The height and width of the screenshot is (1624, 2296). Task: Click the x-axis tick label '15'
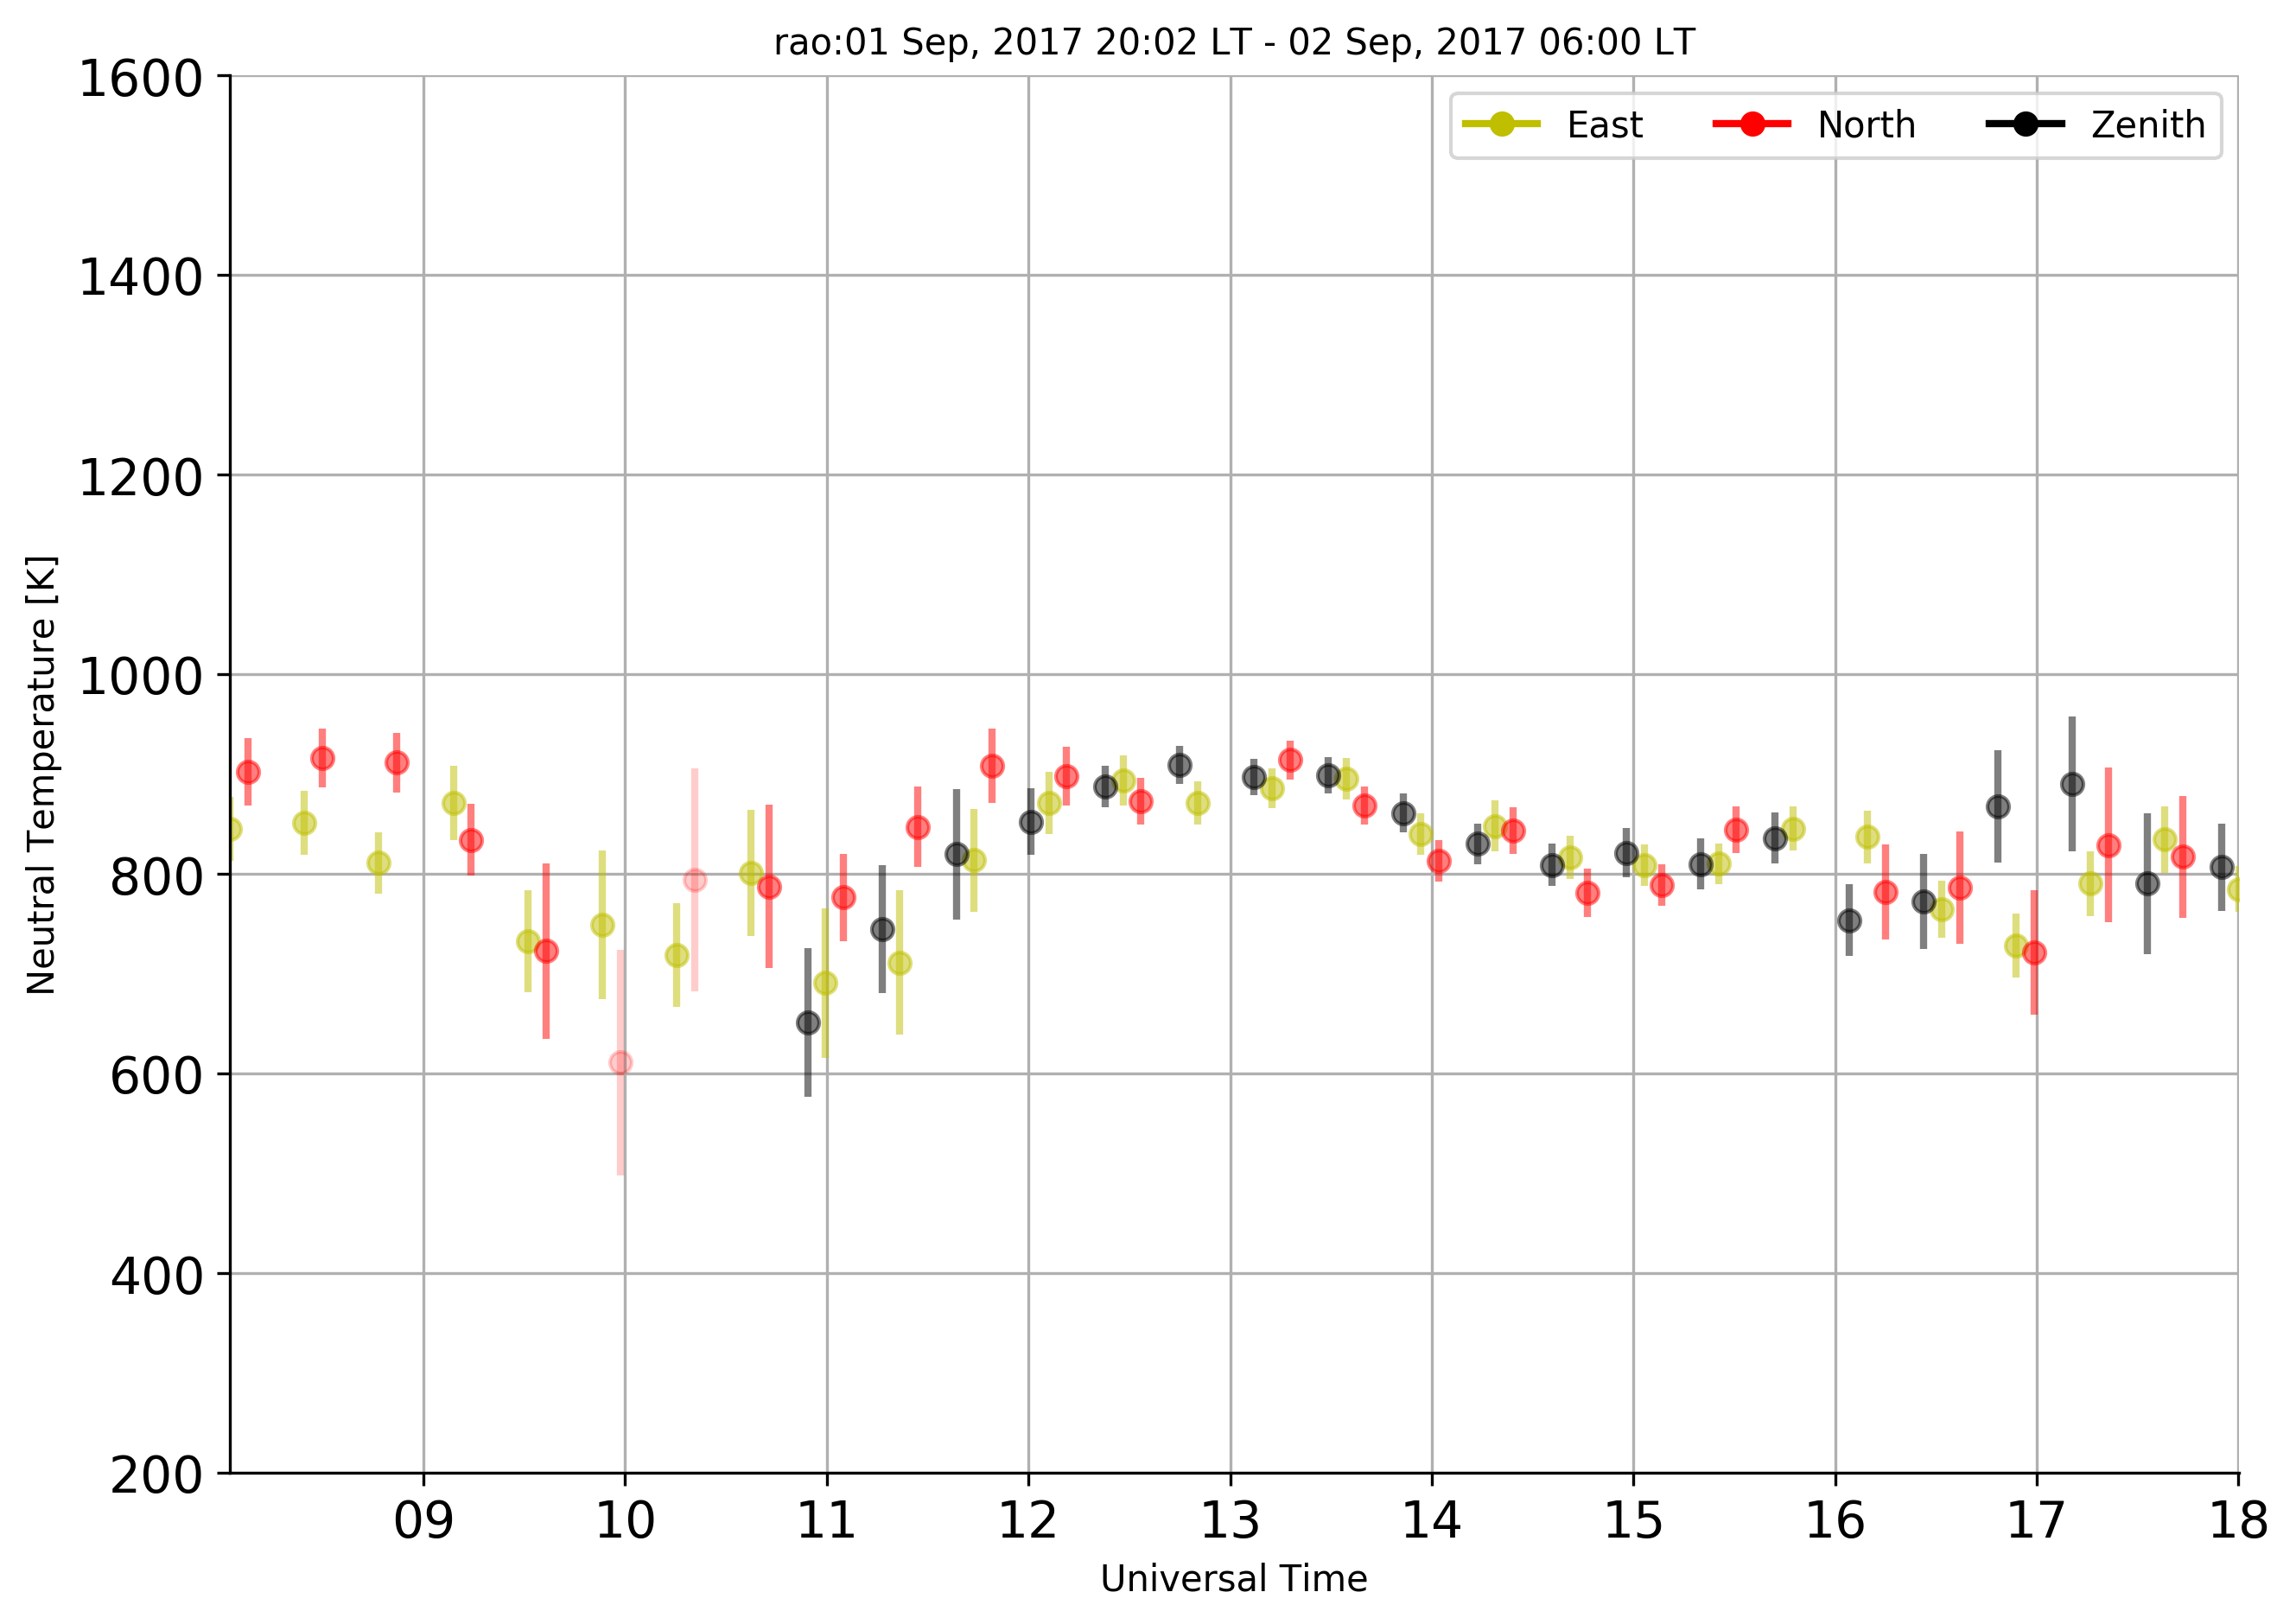click(1634, 1522)
